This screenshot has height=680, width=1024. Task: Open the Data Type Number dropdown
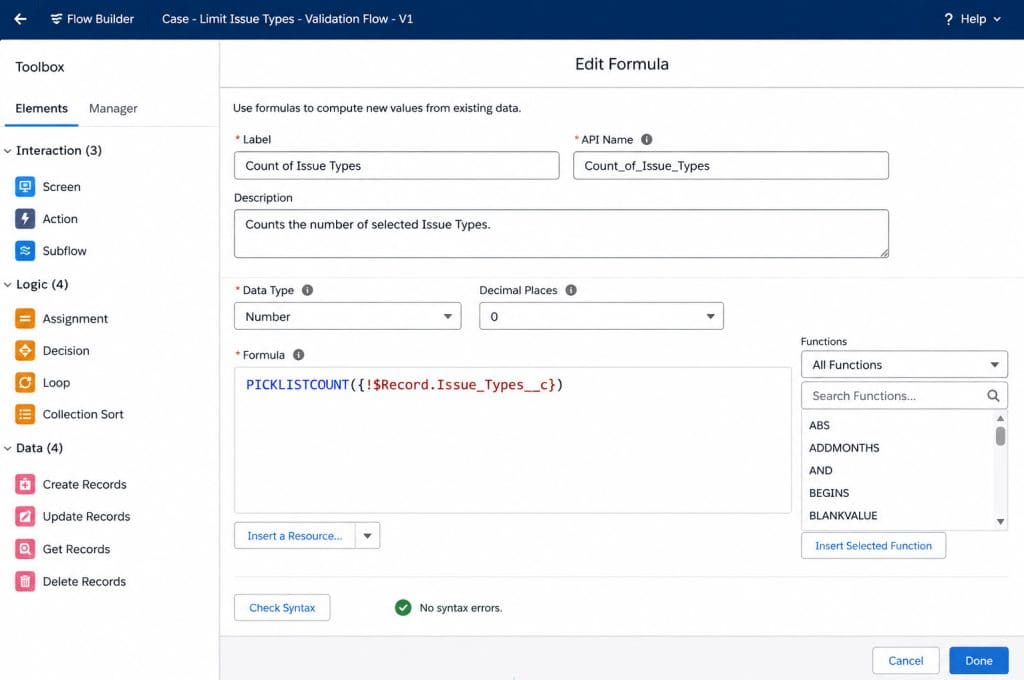347,316
